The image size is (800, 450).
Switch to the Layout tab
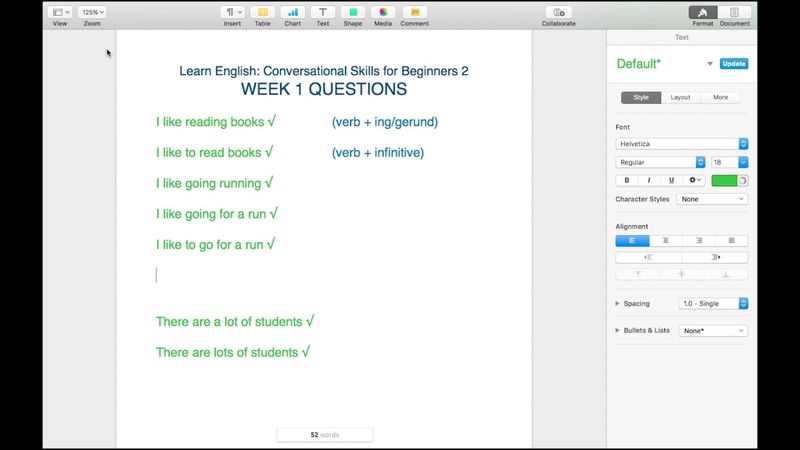[x=680, y=97]
